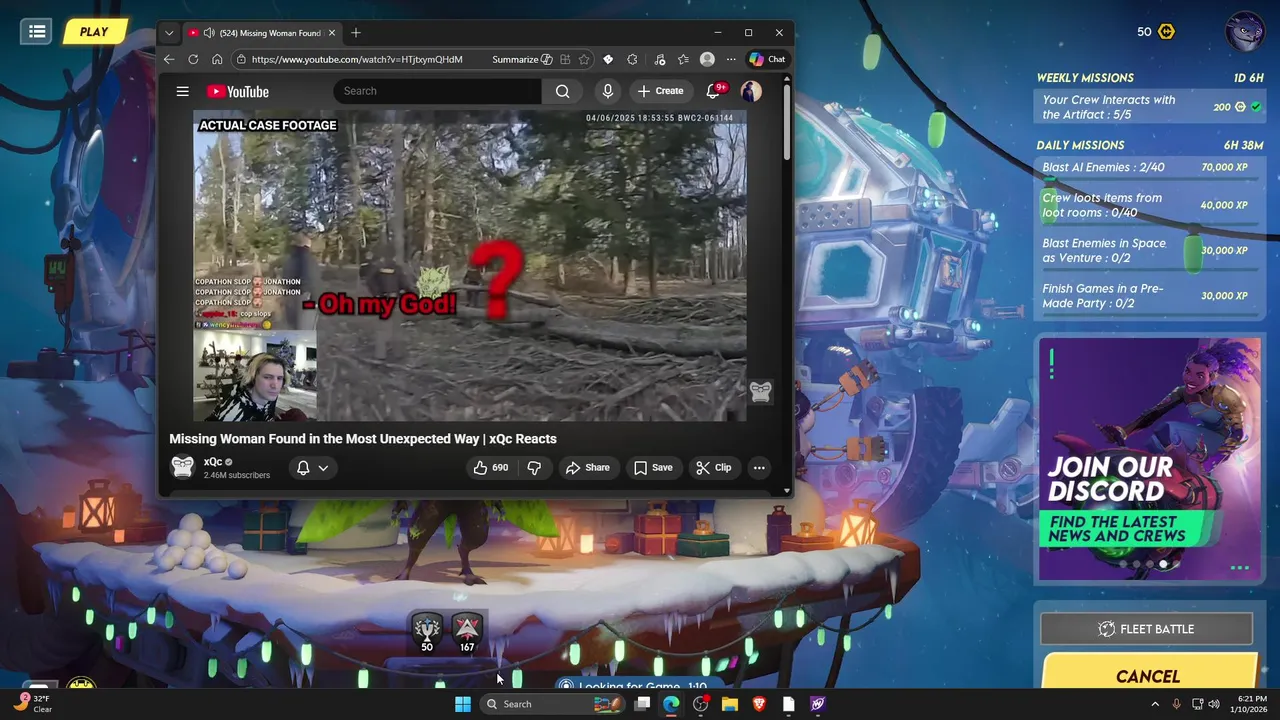The height and width of the screenshot is (720, 1280).
Task: Select the Missing Woman Found browser tab
Action: 263,33
